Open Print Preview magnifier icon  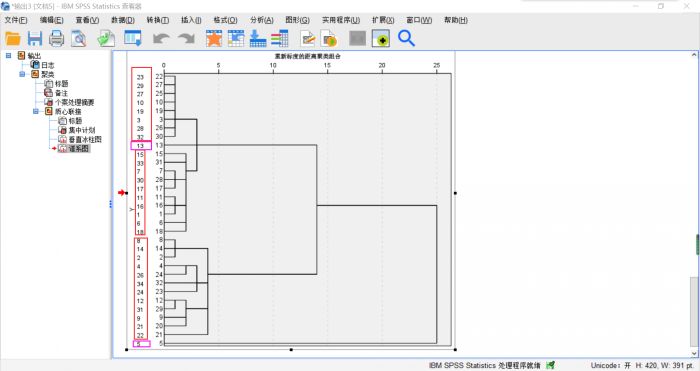point(79,38)
